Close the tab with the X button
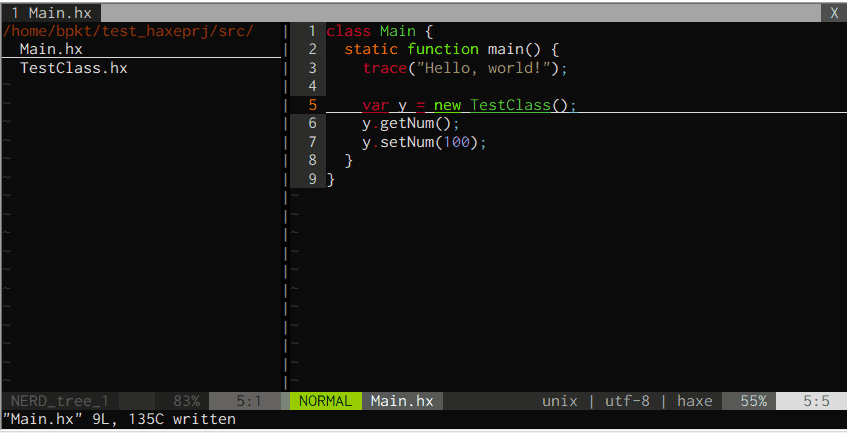The height and width of the screenshot is (433, 847). [x=834, y=13]
